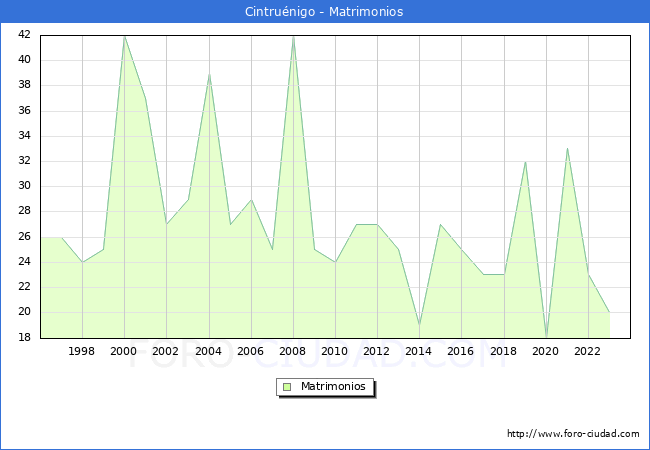Click the green Matrimonios legend swatch
This screenshot has height=450, width=650.
(x=287, y=387)
